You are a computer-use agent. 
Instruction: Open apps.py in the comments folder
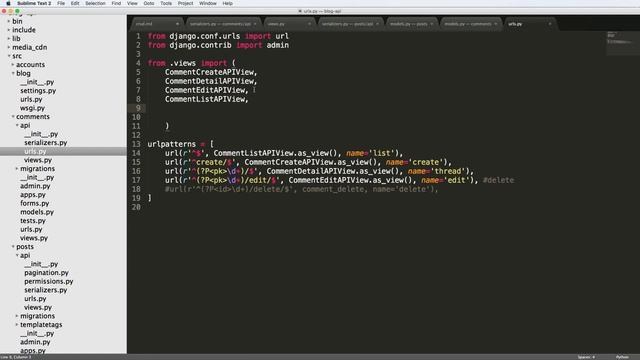(33, 195)
